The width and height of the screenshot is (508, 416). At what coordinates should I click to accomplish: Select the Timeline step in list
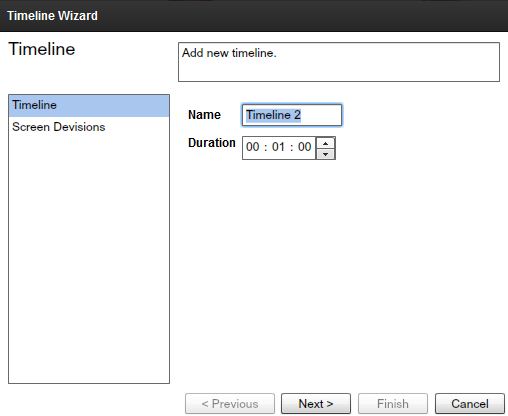[x=89, y=105]
